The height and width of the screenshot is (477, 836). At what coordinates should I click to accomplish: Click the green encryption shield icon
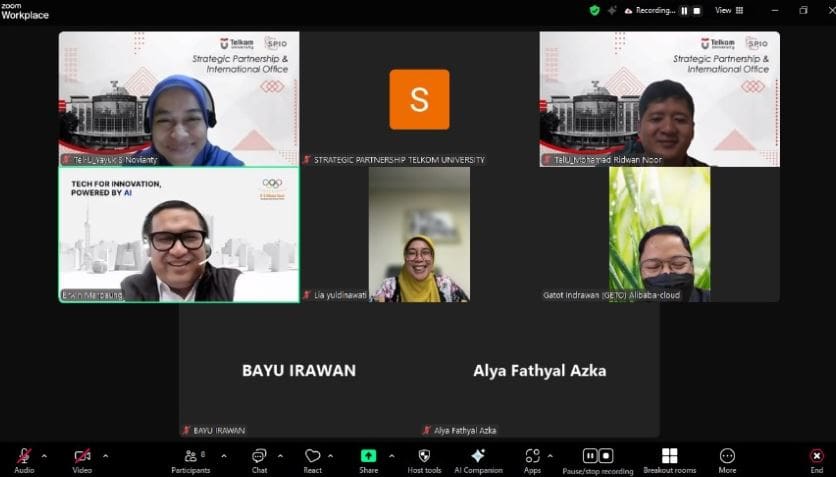pyautogui.click(x=595, y=10)
